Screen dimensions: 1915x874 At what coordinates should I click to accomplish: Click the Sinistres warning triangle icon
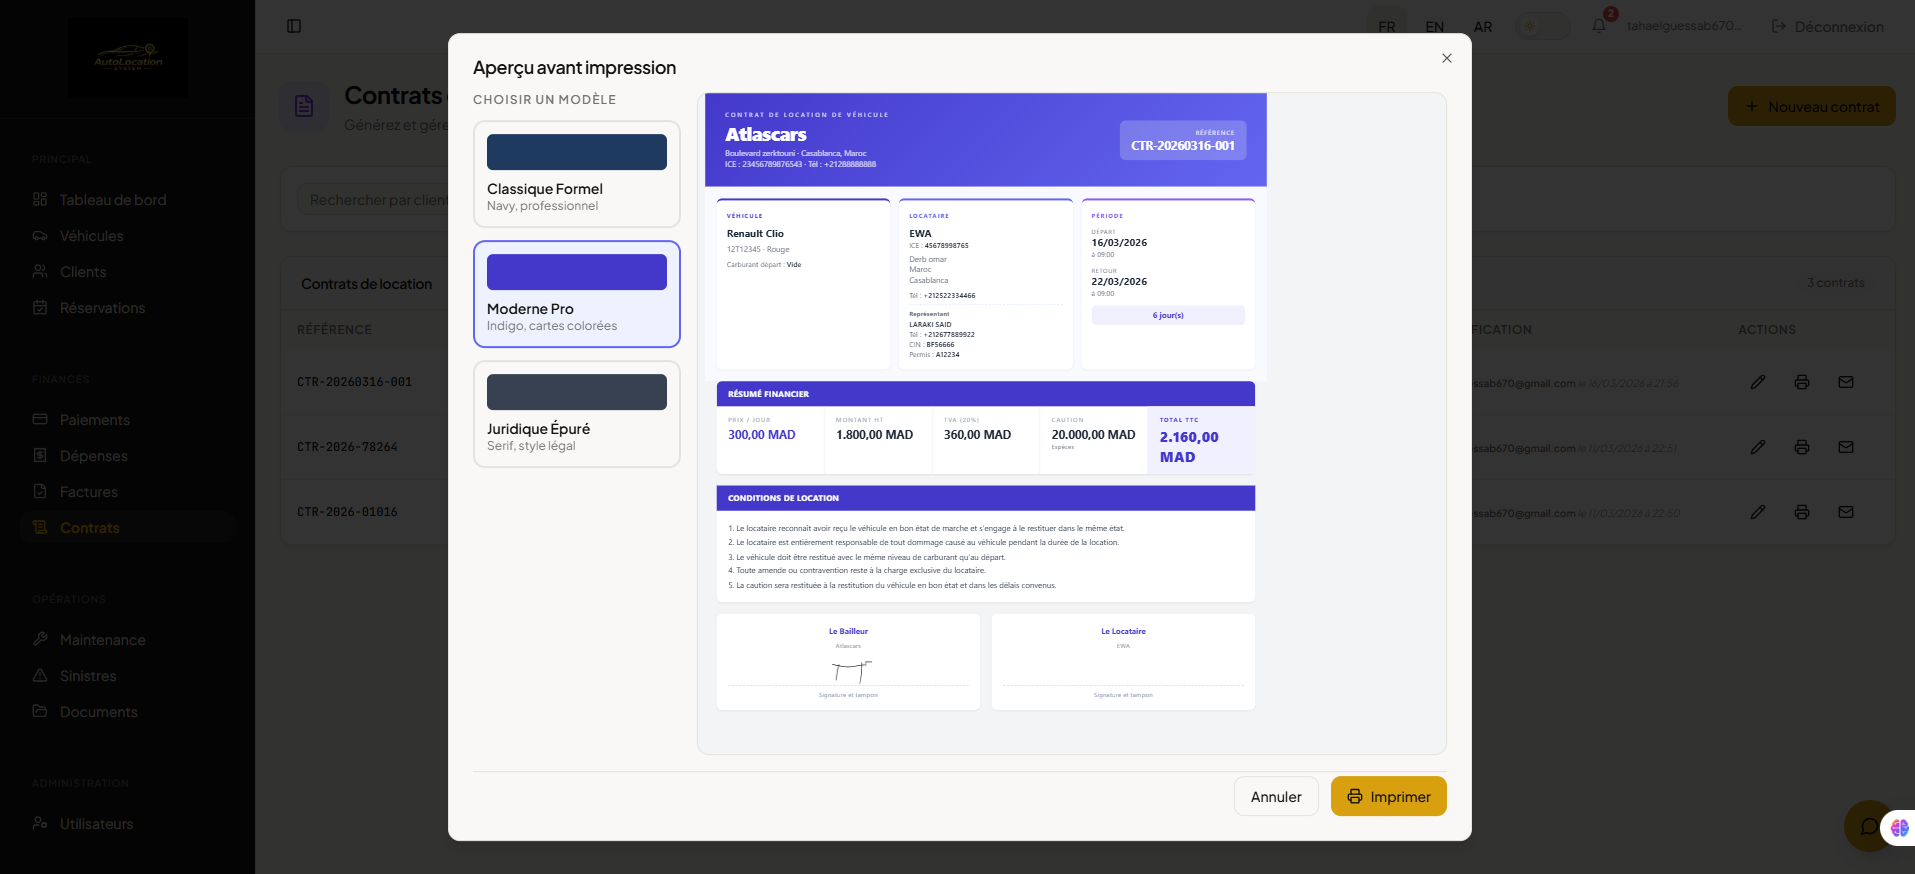point(40,675)
